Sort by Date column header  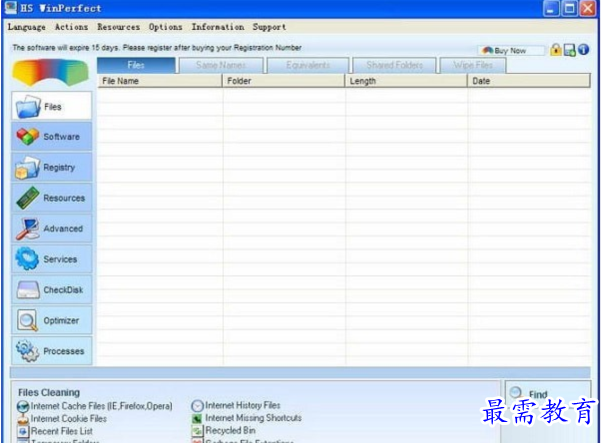[529, 81]
